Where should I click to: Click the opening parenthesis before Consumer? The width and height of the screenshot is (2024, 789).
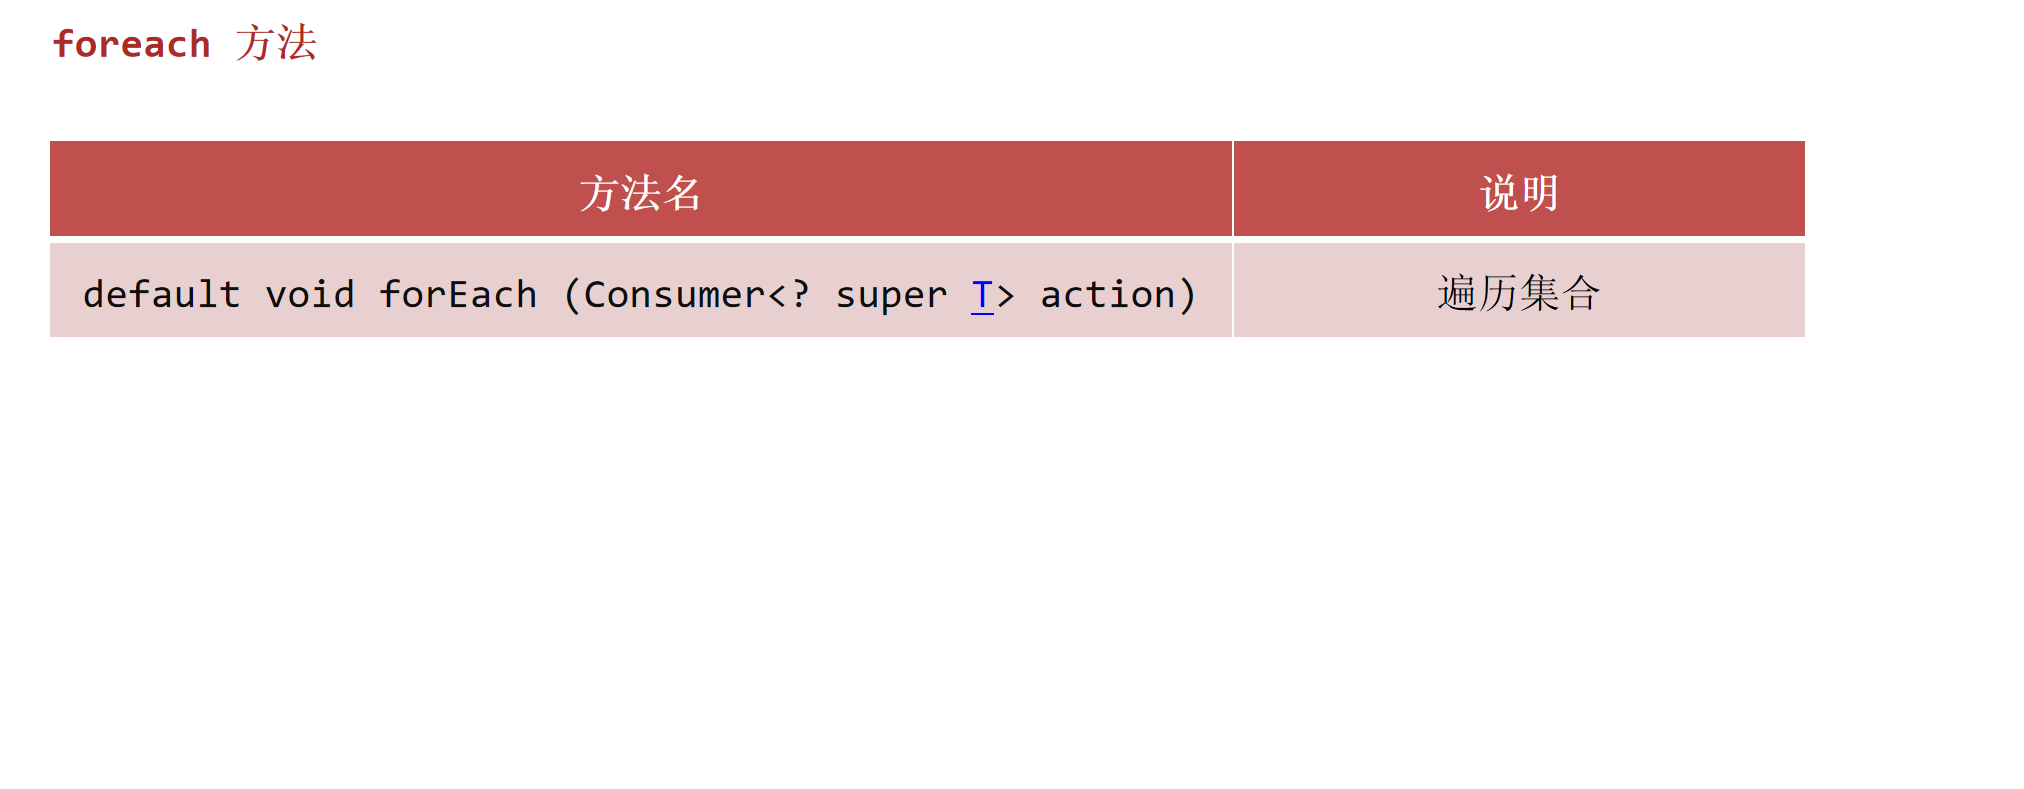(571, 295)
